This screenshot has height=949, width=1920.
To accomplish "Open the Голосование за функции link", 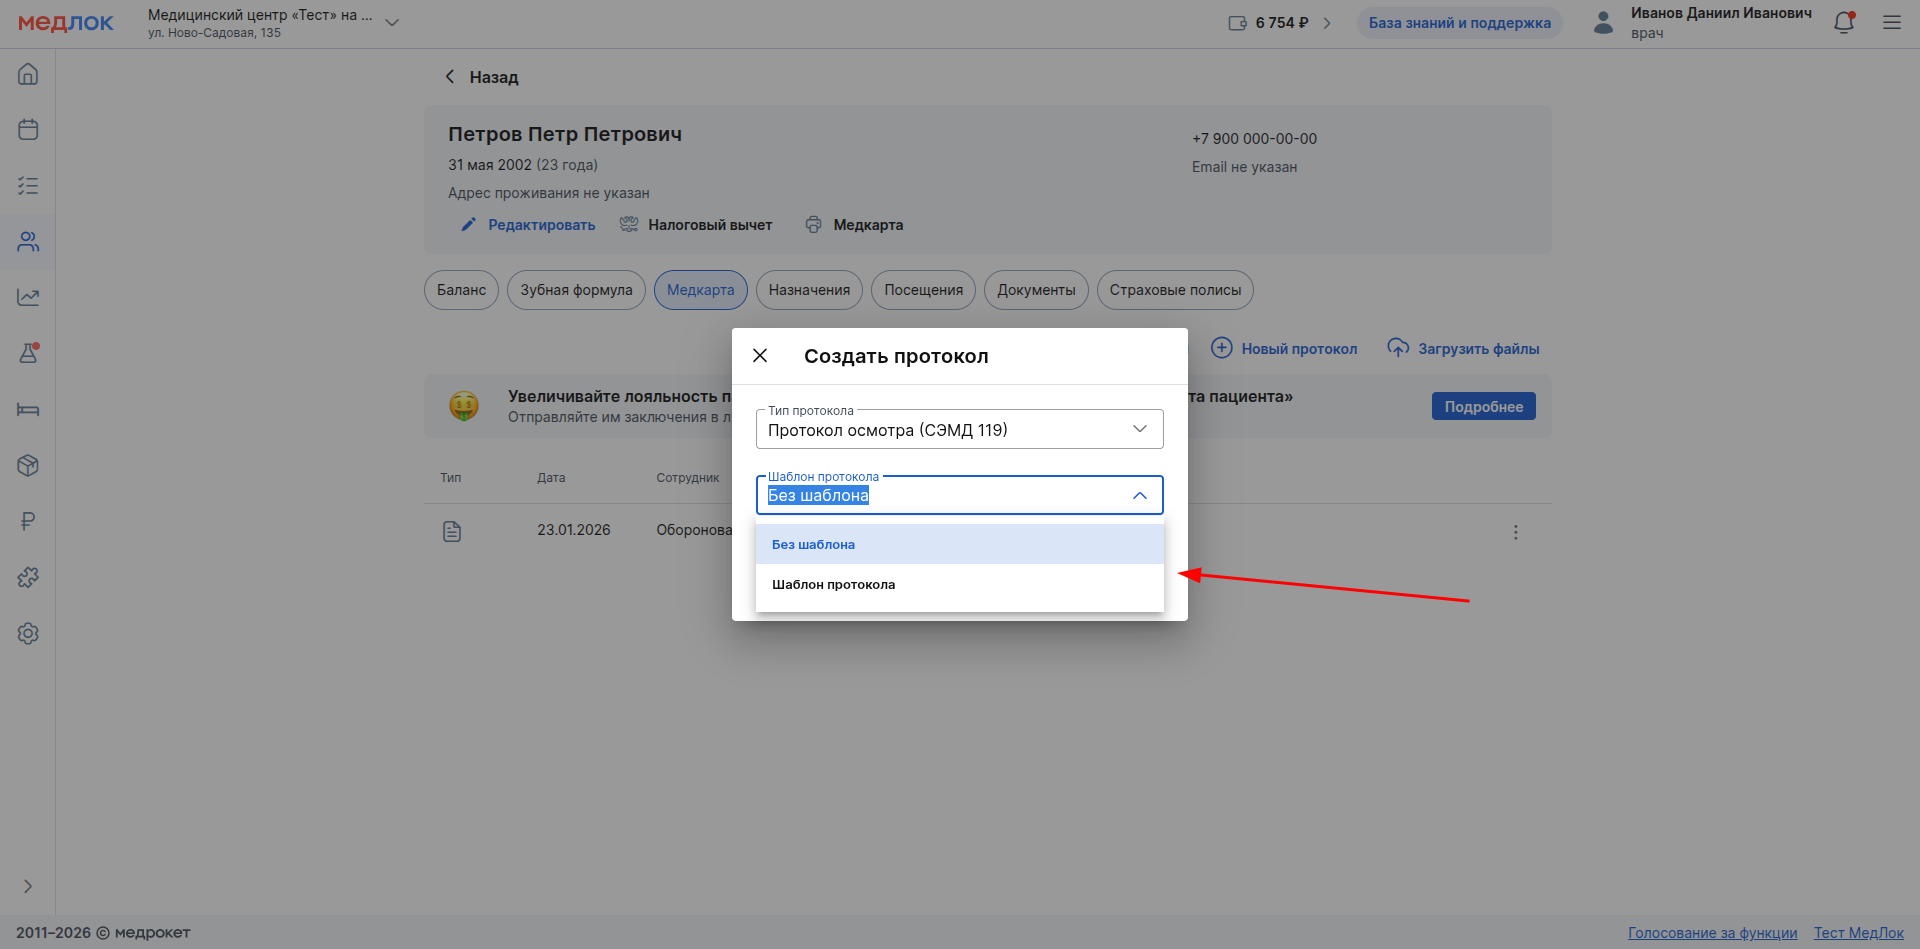I will coord(1712,933).
